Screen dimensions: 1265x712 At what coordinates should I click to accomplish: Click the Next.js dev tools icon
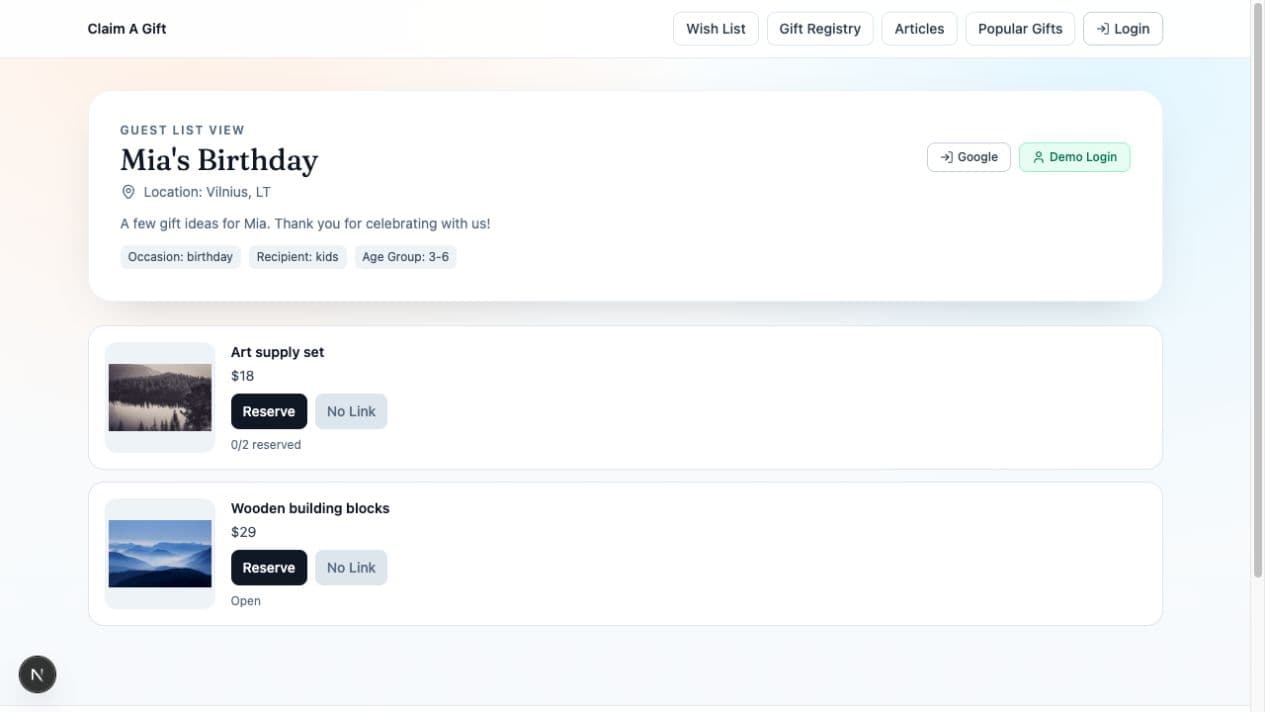coord(37,674)
